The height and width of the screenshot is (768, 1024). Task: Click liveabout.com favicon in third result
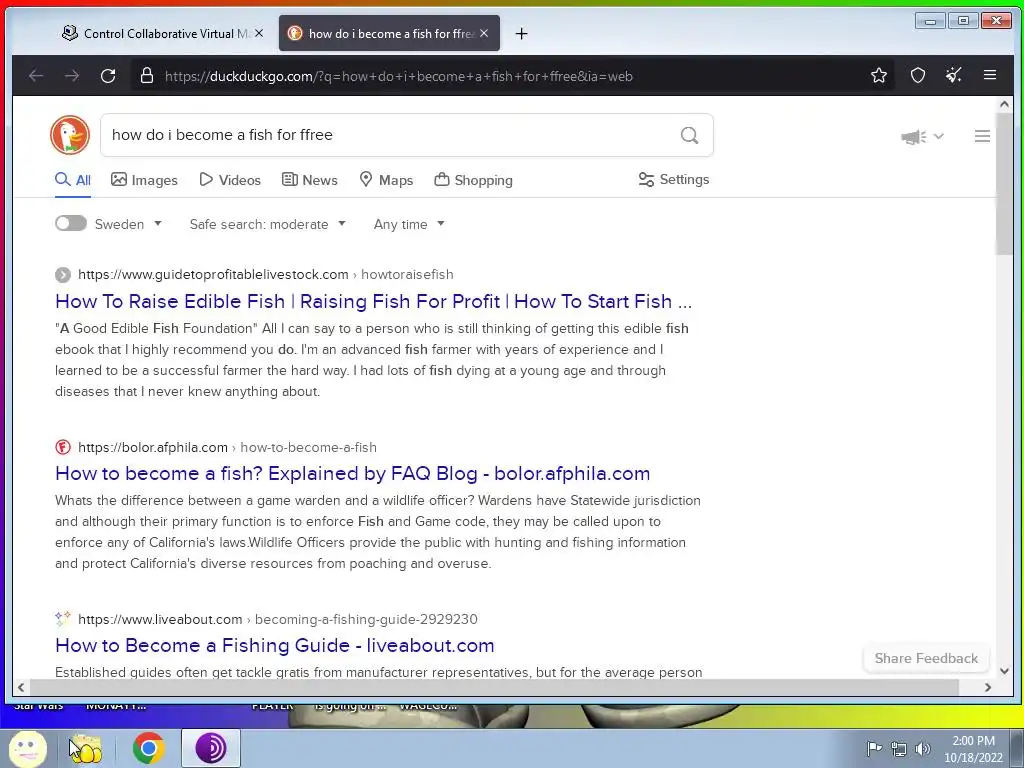(63, 618)
